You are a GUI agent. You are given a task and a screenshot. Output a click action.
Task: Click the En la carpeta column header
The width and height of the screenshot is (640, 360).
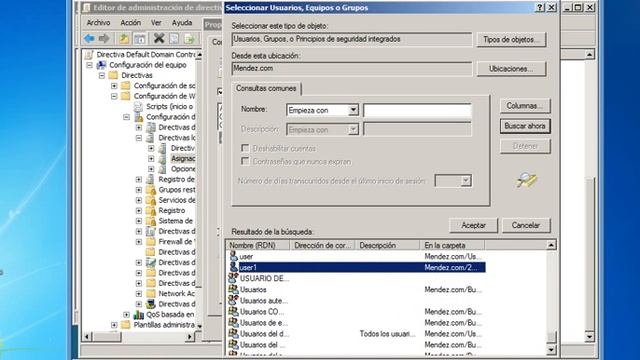tap(452, 245)
